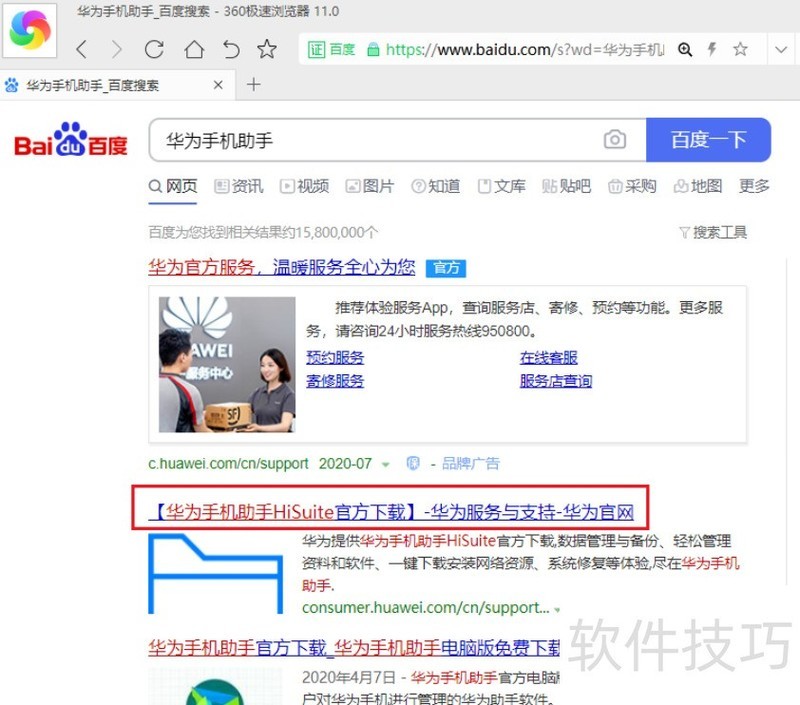Image resolution: width=800 pixels, height=705 pixels.
Task: Open the 服务店查询 link
Action: coord(556,381)
